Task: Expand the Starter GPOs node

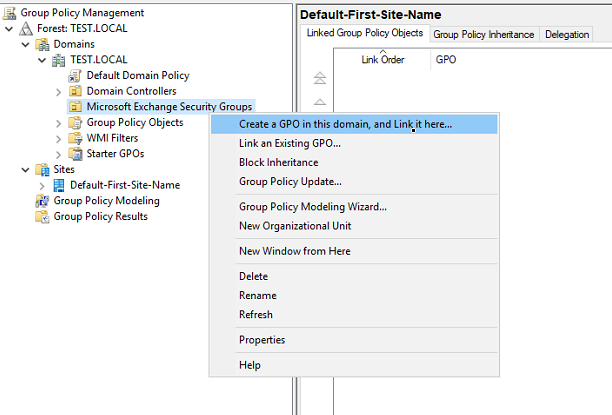Action: click(x=59, y=155)
